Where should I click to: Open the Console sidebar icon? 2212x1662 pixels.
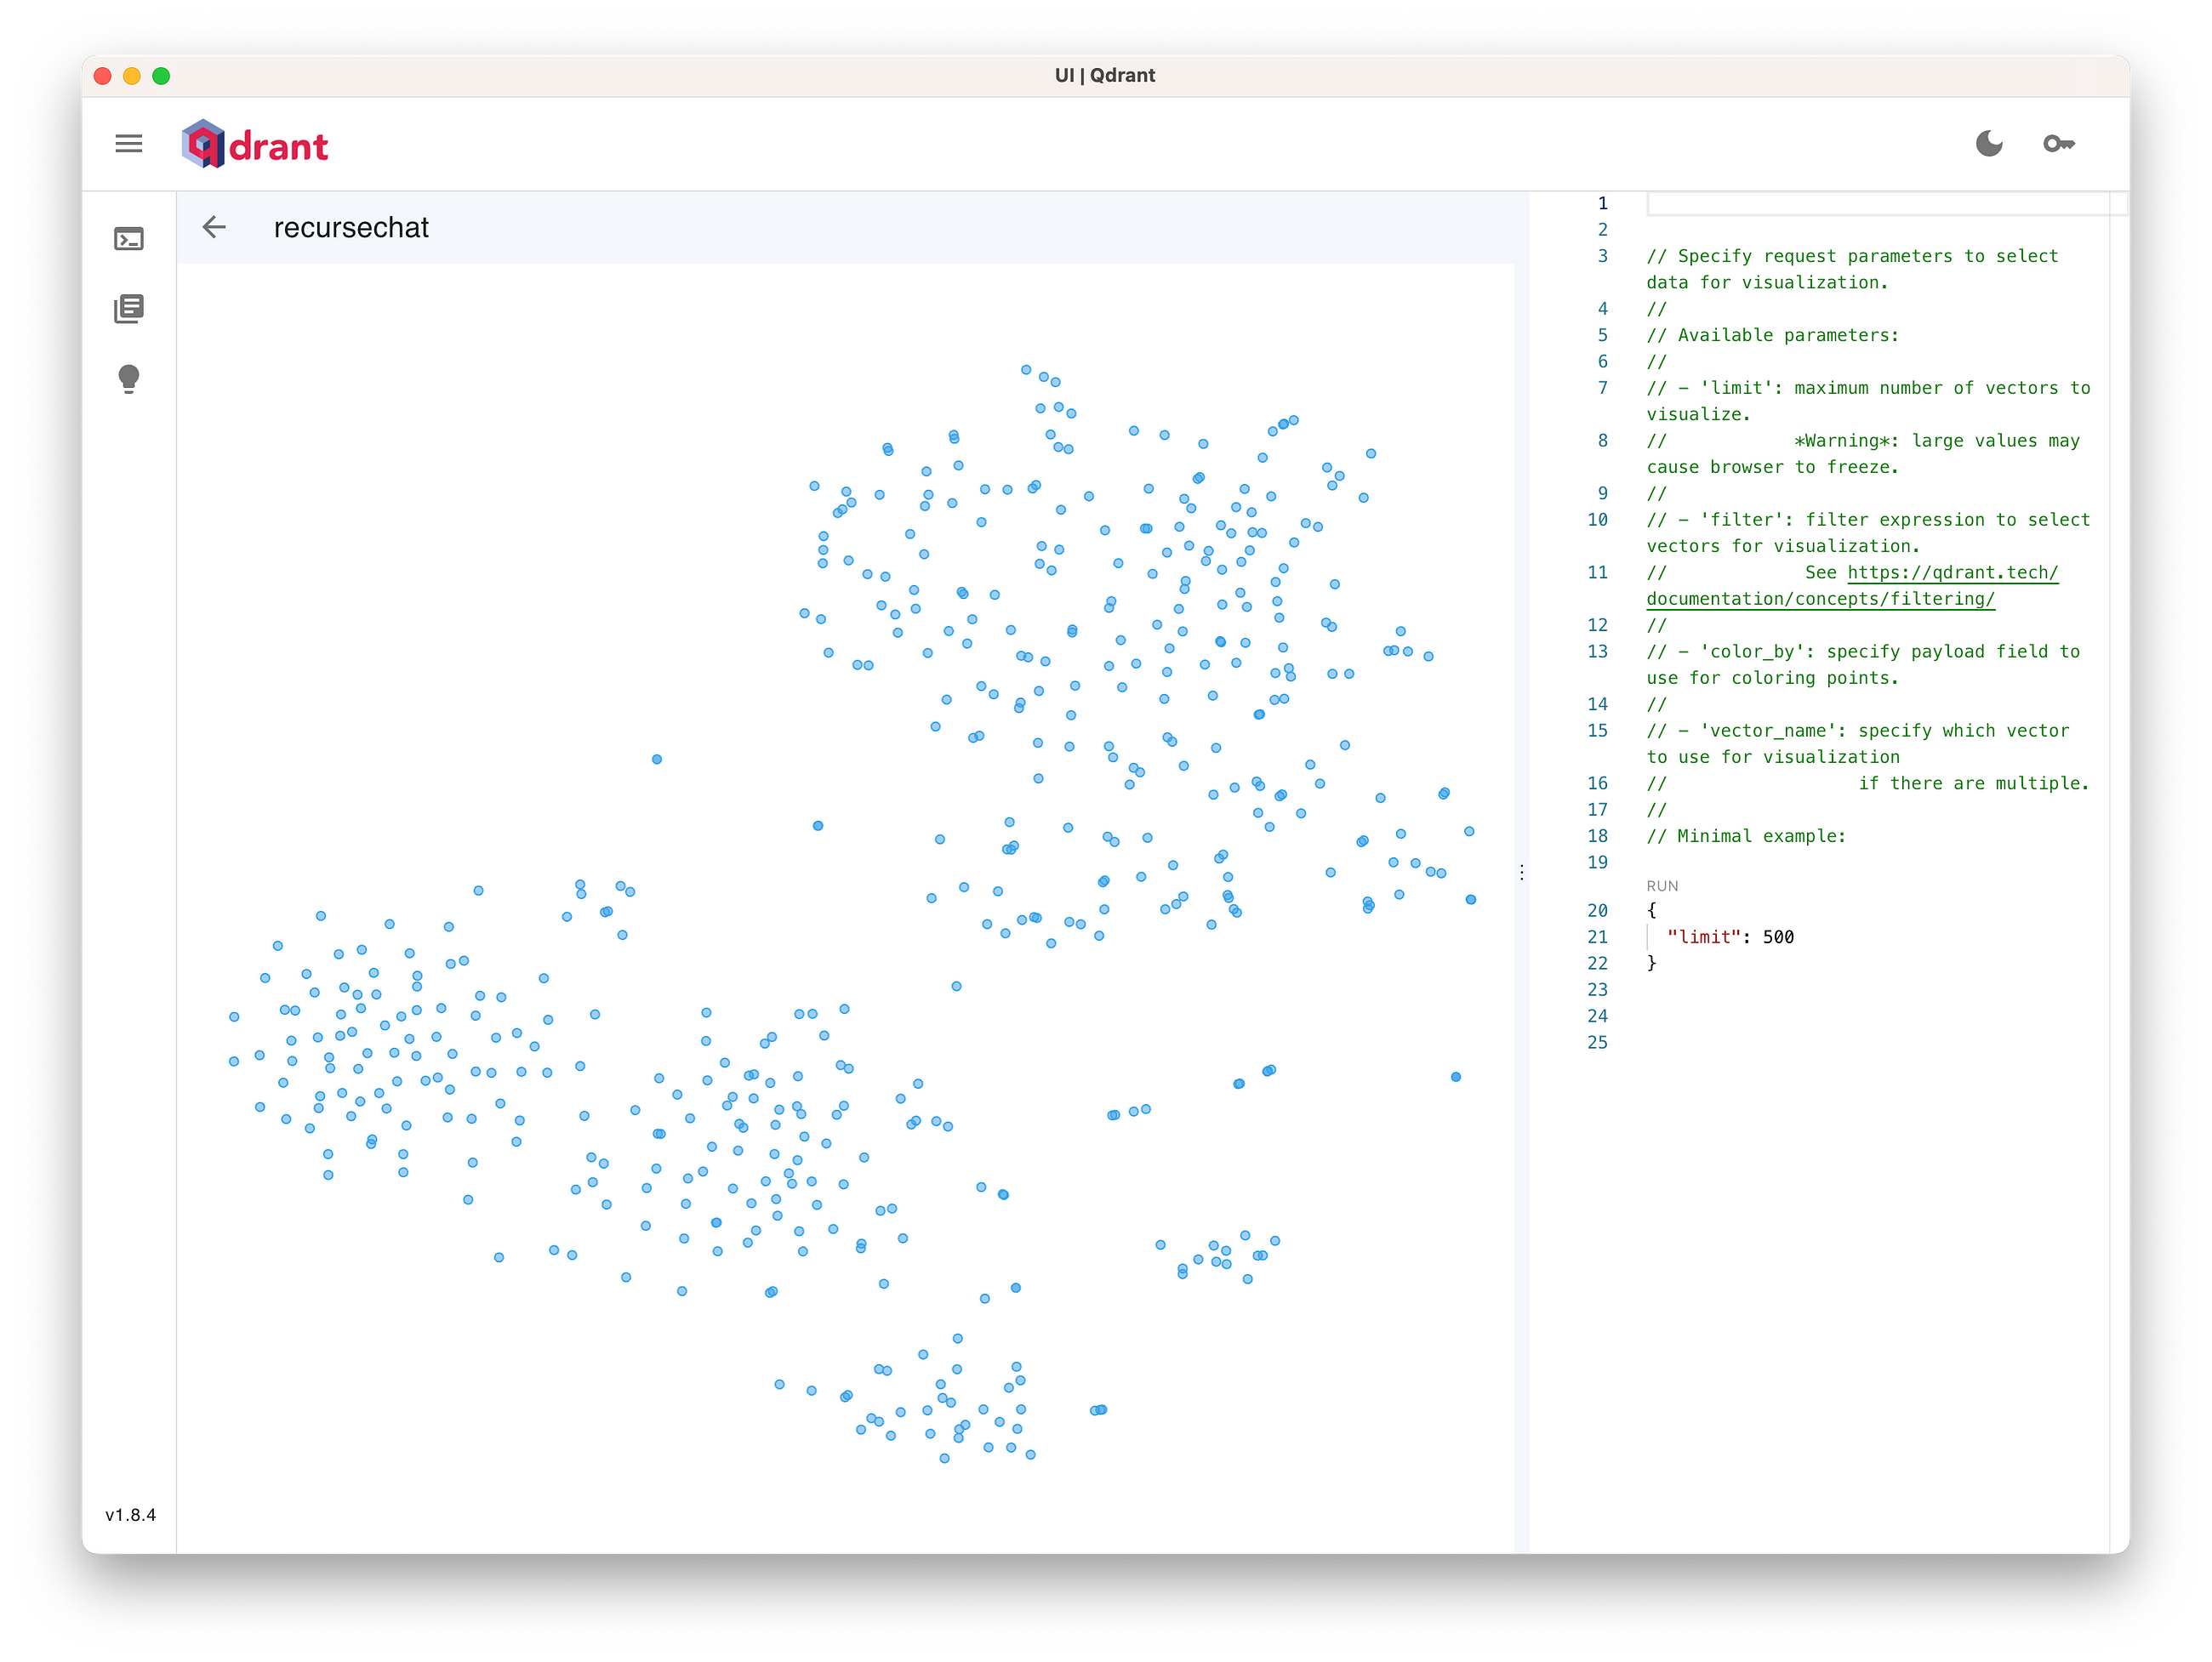[x=129, y=239]
